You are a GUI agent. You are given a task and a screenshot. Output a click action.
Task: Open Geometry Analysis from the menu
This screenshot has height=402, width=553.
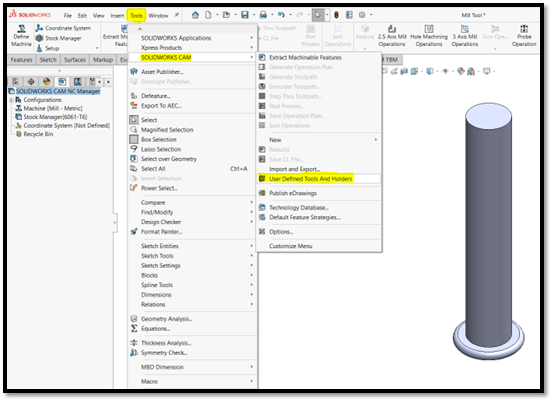(x=192, y=319)
